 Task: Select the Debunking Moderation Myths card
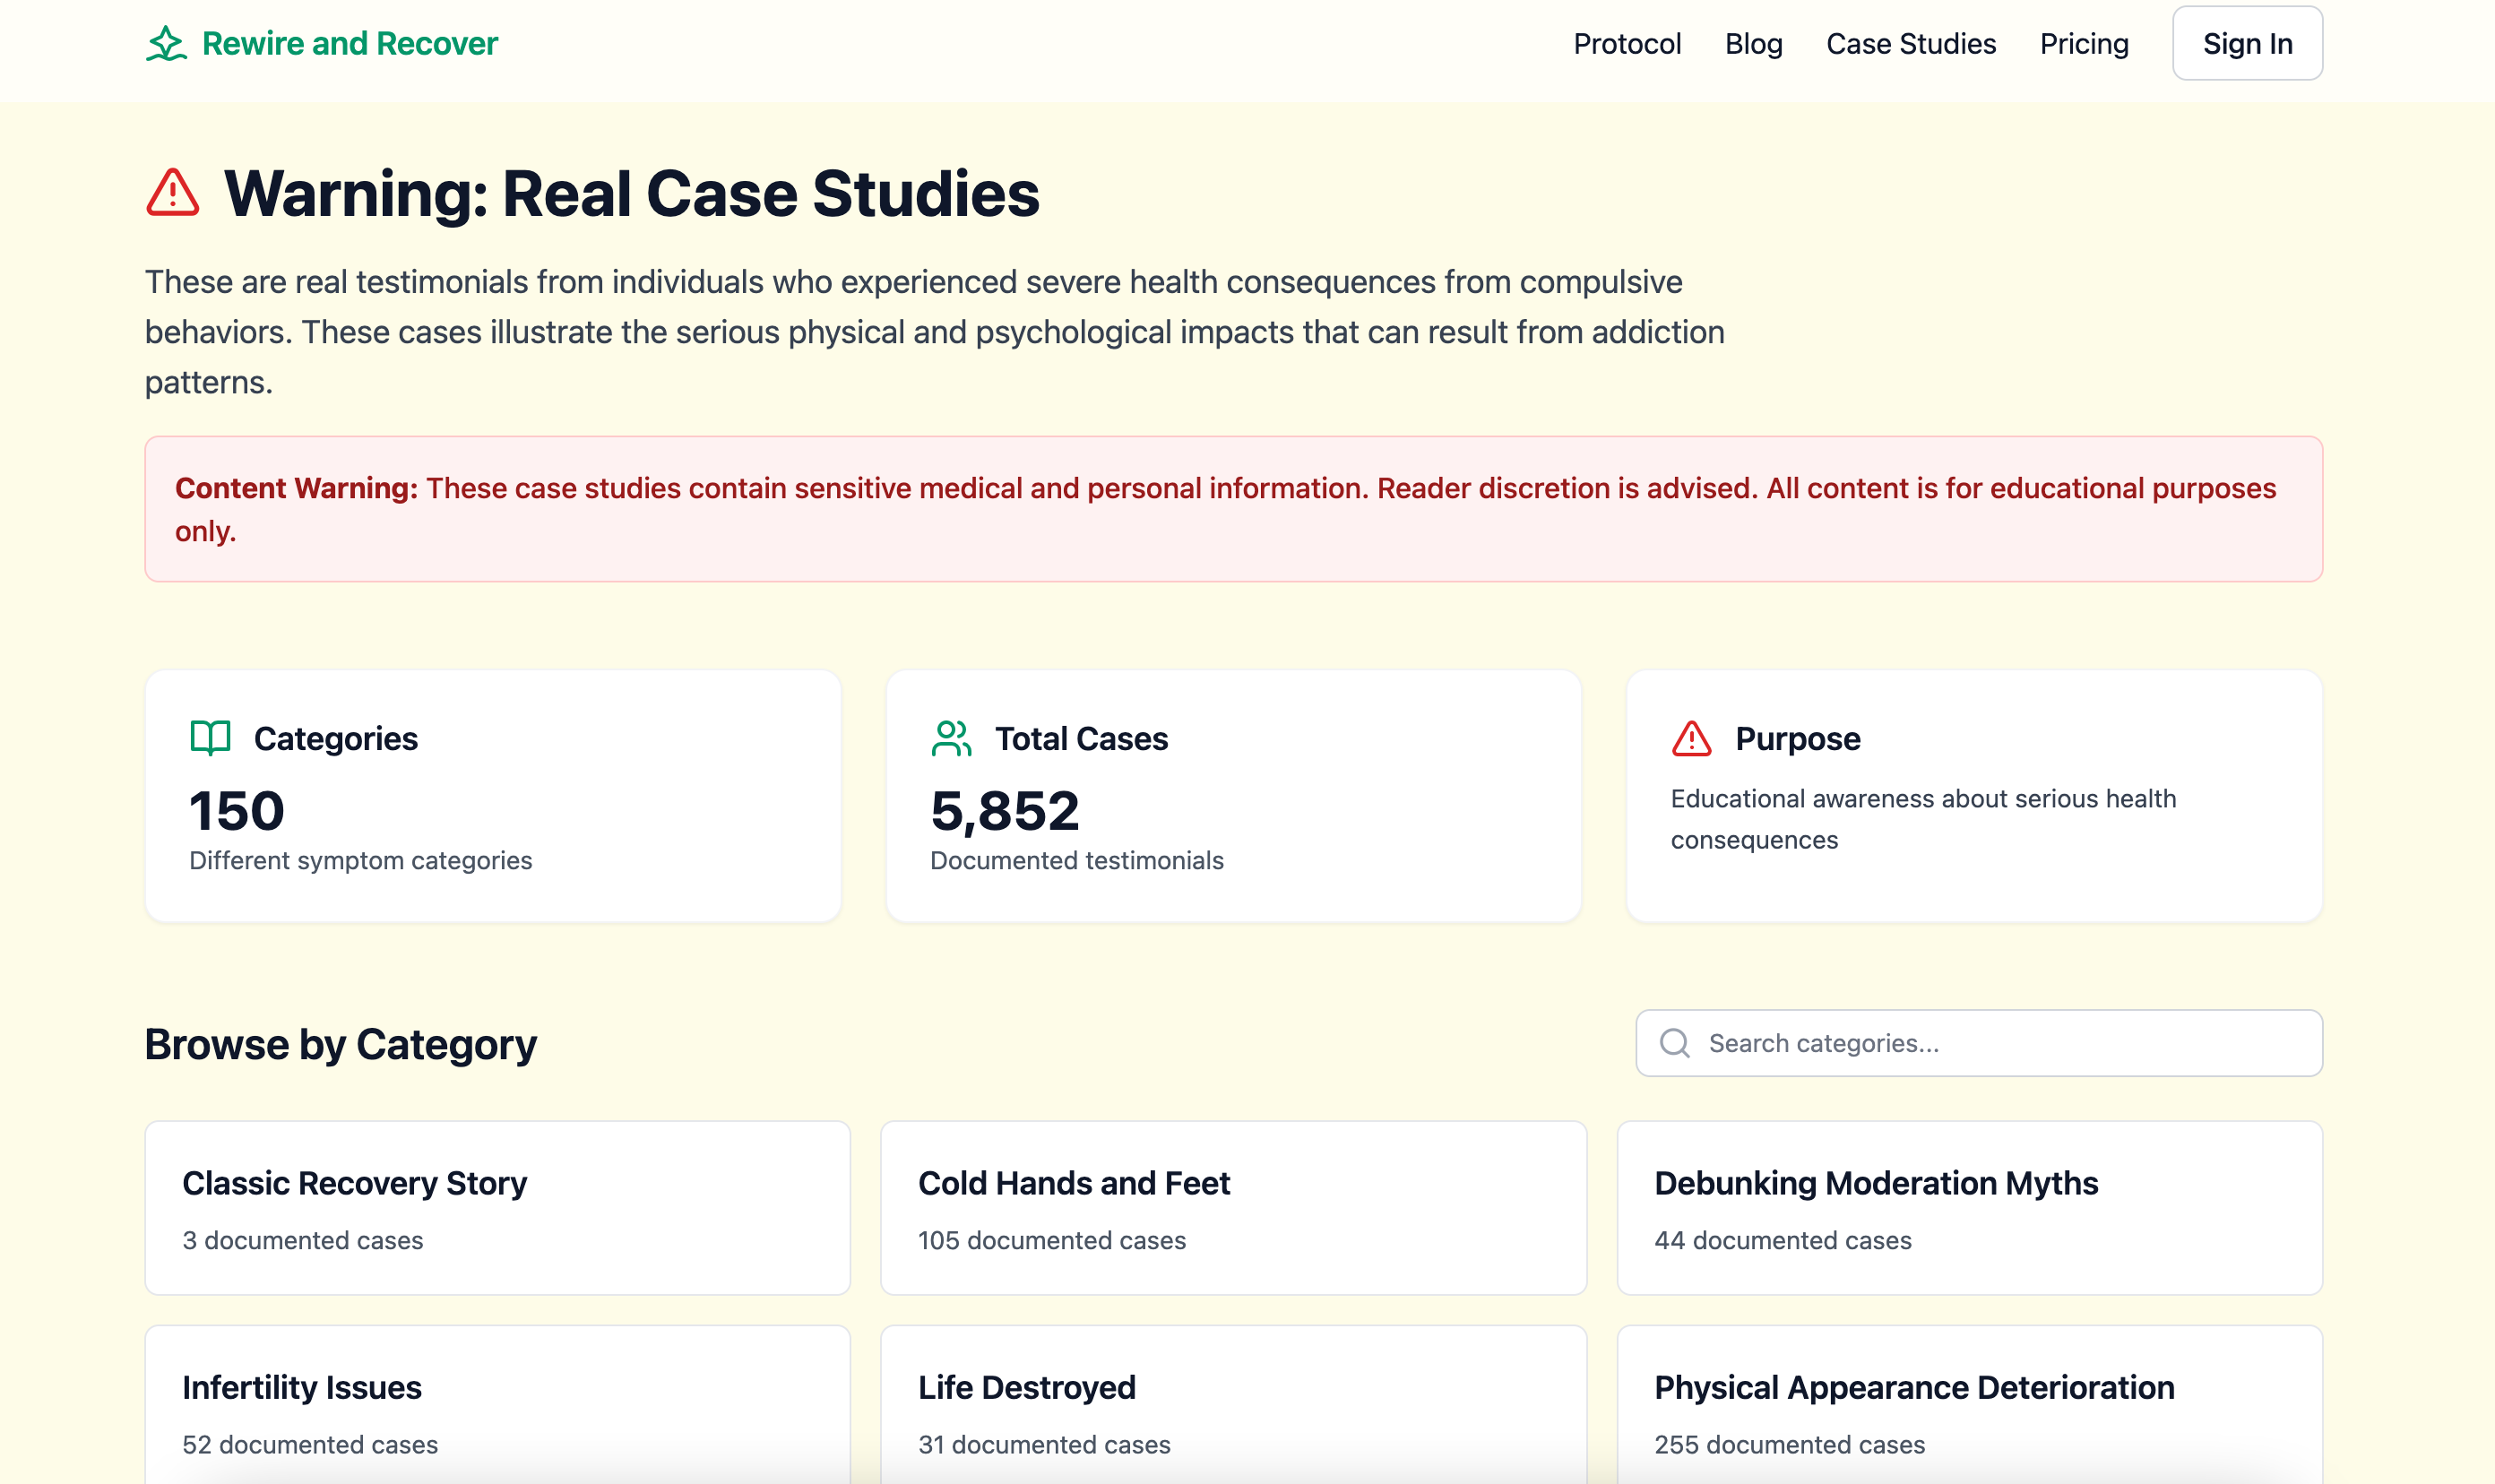[x=1968, y=1207]
